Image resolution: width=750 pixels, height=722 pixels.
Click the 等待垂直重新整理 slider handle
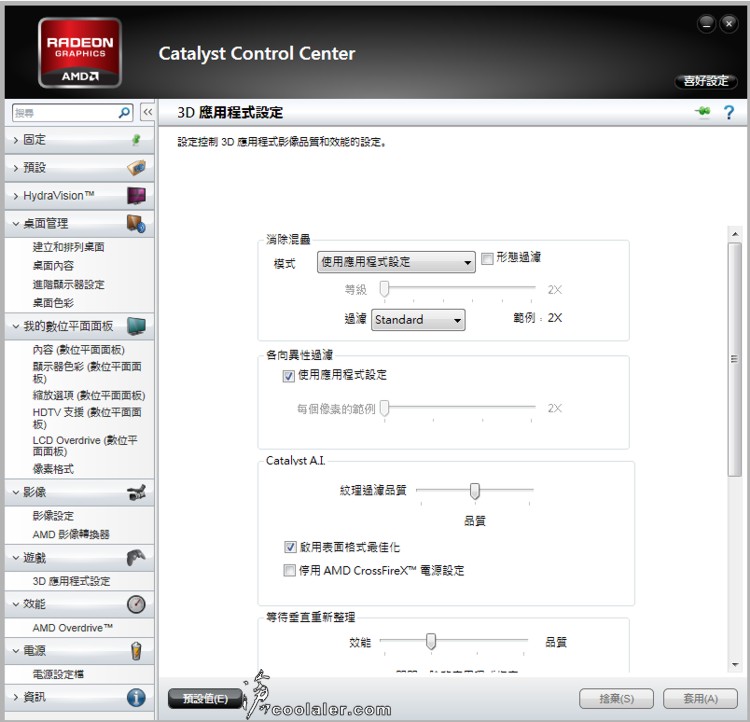point(431,641)
